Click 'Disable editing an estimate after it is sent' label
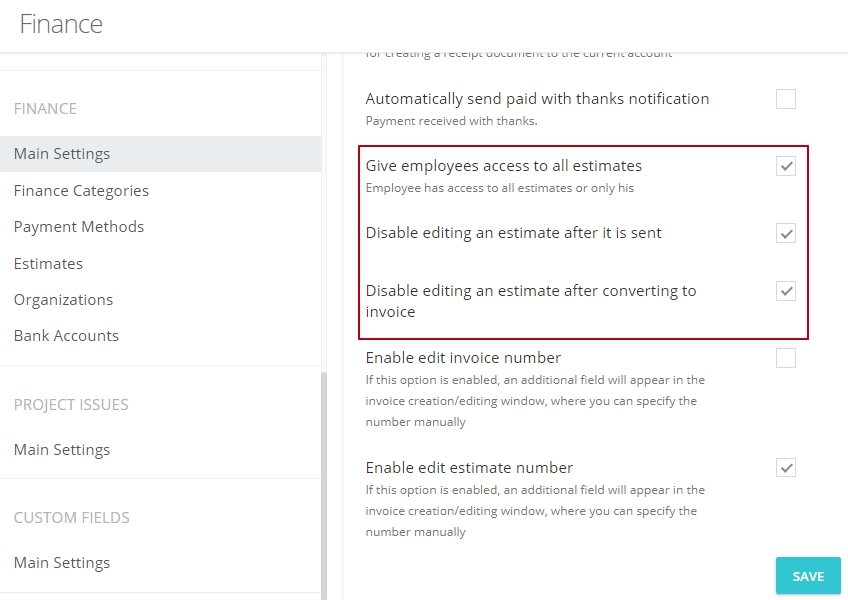 (x=514, y=233)
